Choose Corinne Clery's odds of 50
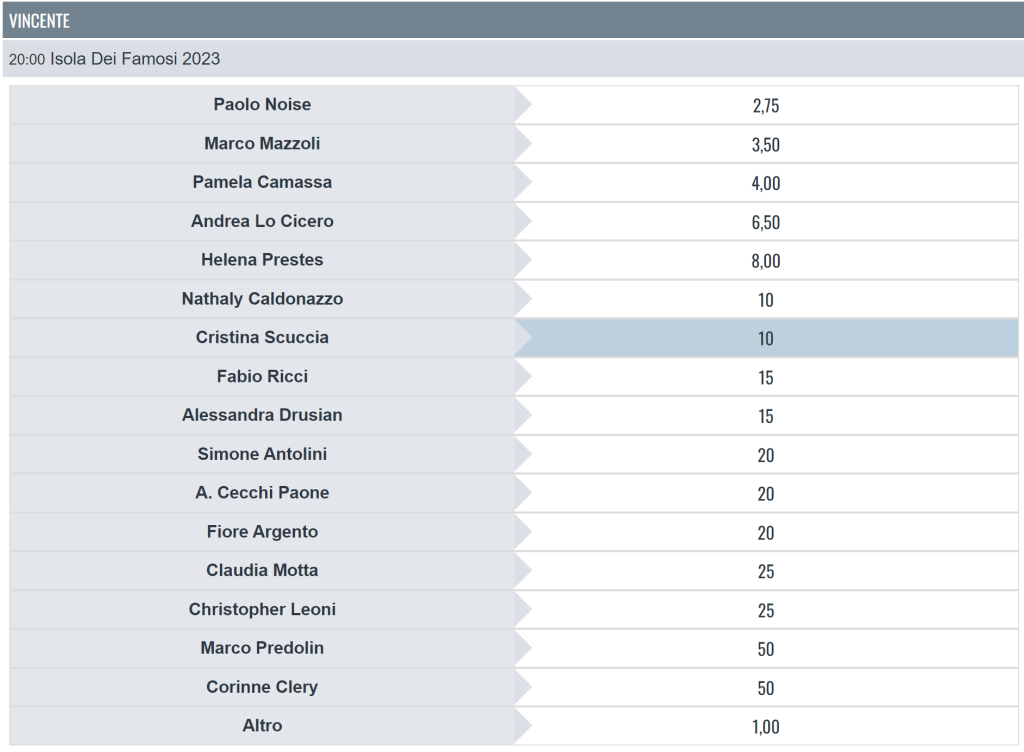Viewport: 1024px width, 752px height. [766, 687]
